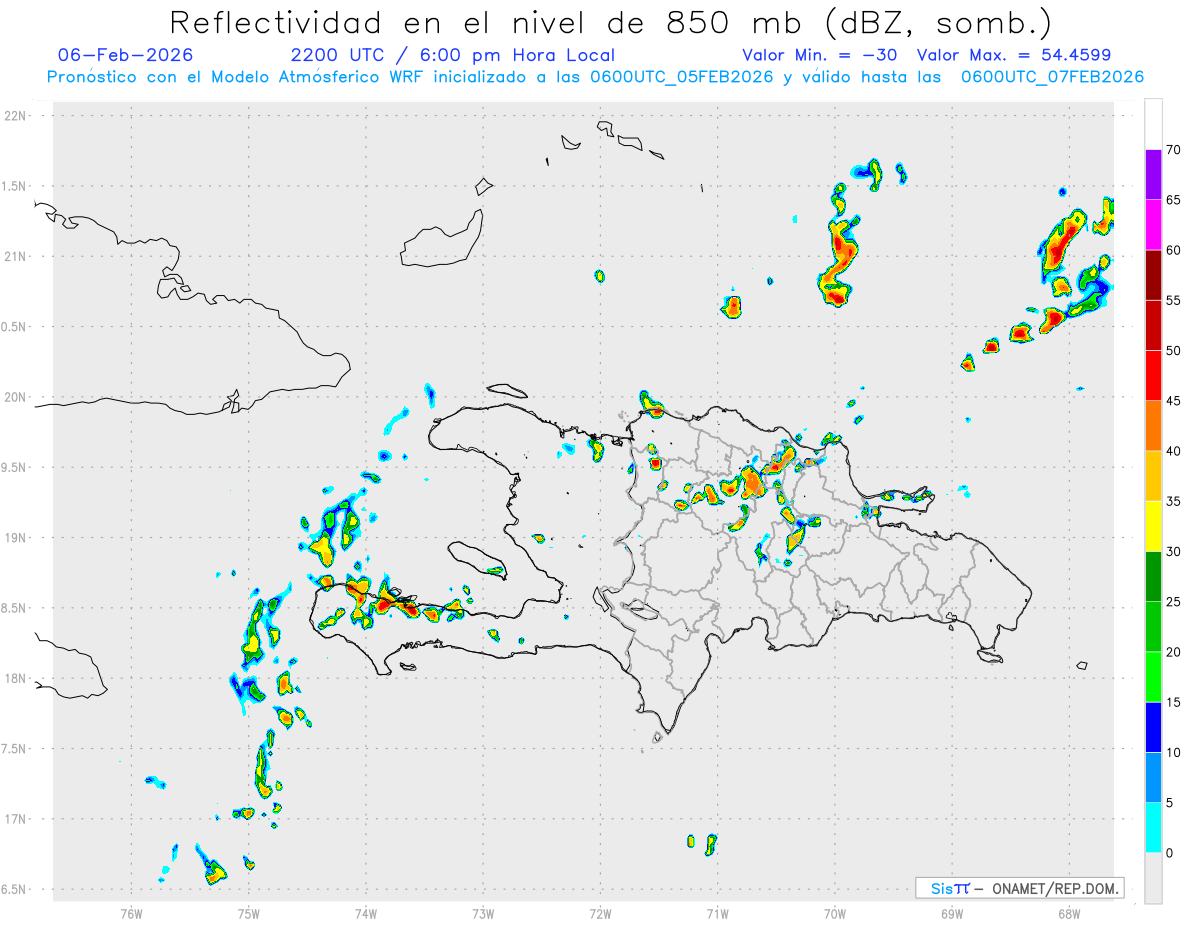Viewport: 1200px width, 927px height.
Task: Click the colorbar value '60'
Action: click(1174, 250)
